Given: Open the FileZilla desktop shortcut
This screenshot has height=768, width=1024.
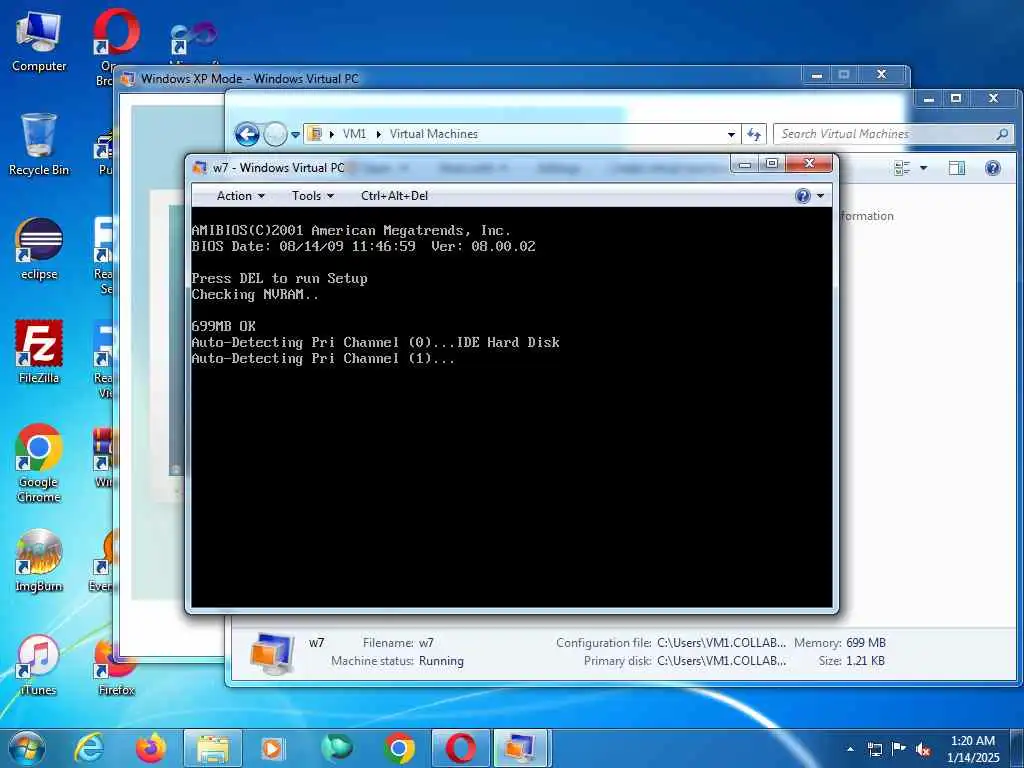Looking at the screenshot, I should coord(39,353).
